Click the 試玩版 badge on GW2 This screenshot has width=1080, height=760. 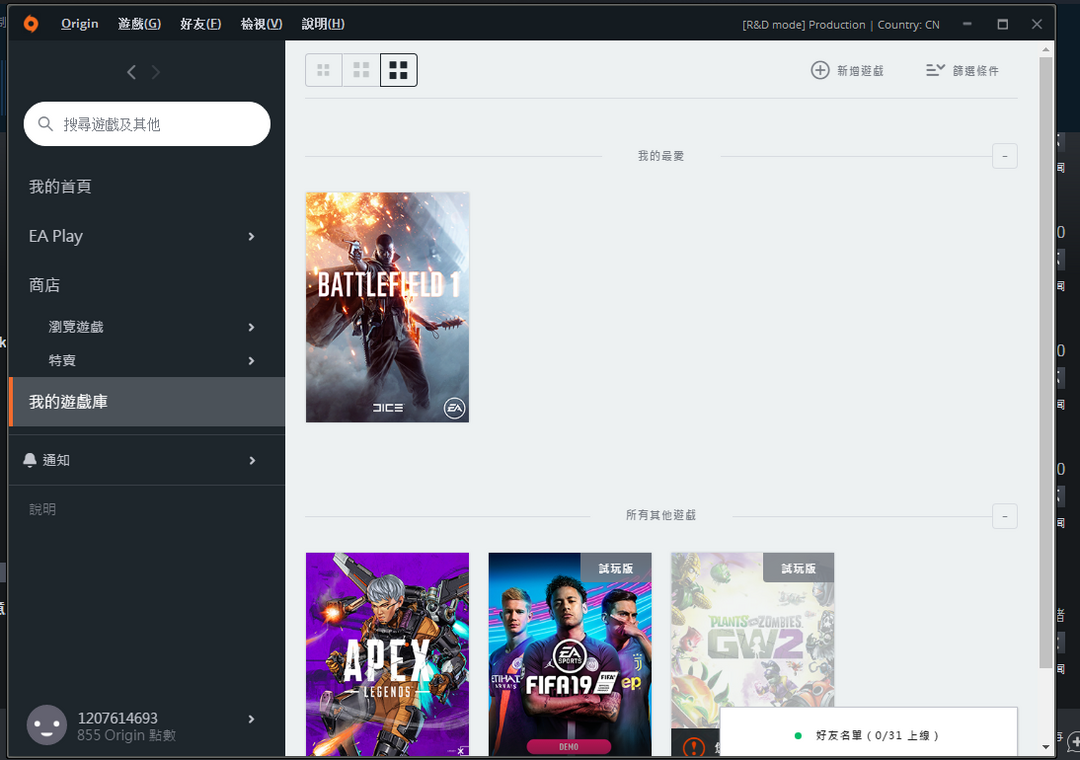coord(799,568)
